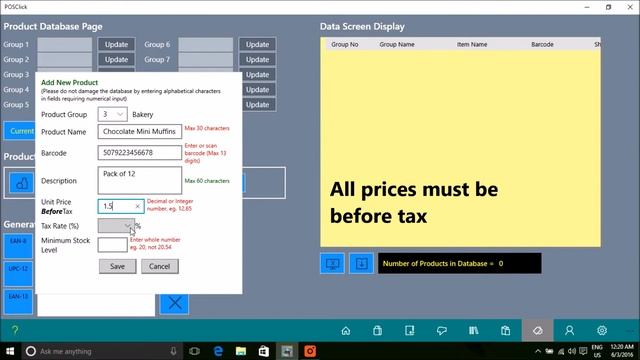
Task: Click the Group Name column header
Action: pos(397,44)
